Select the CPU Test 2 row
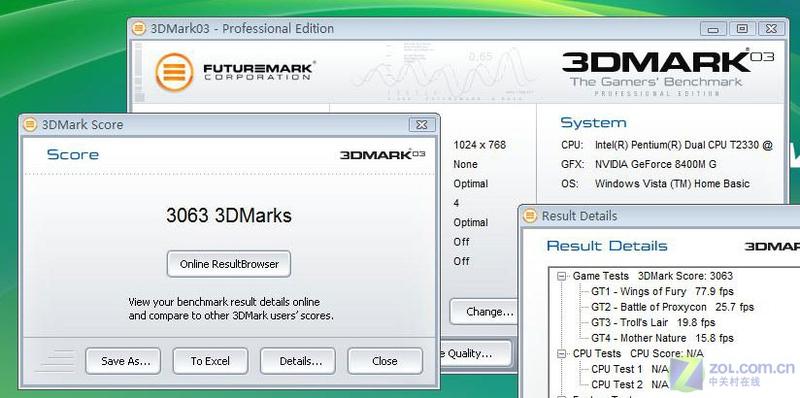 (630, 384)
